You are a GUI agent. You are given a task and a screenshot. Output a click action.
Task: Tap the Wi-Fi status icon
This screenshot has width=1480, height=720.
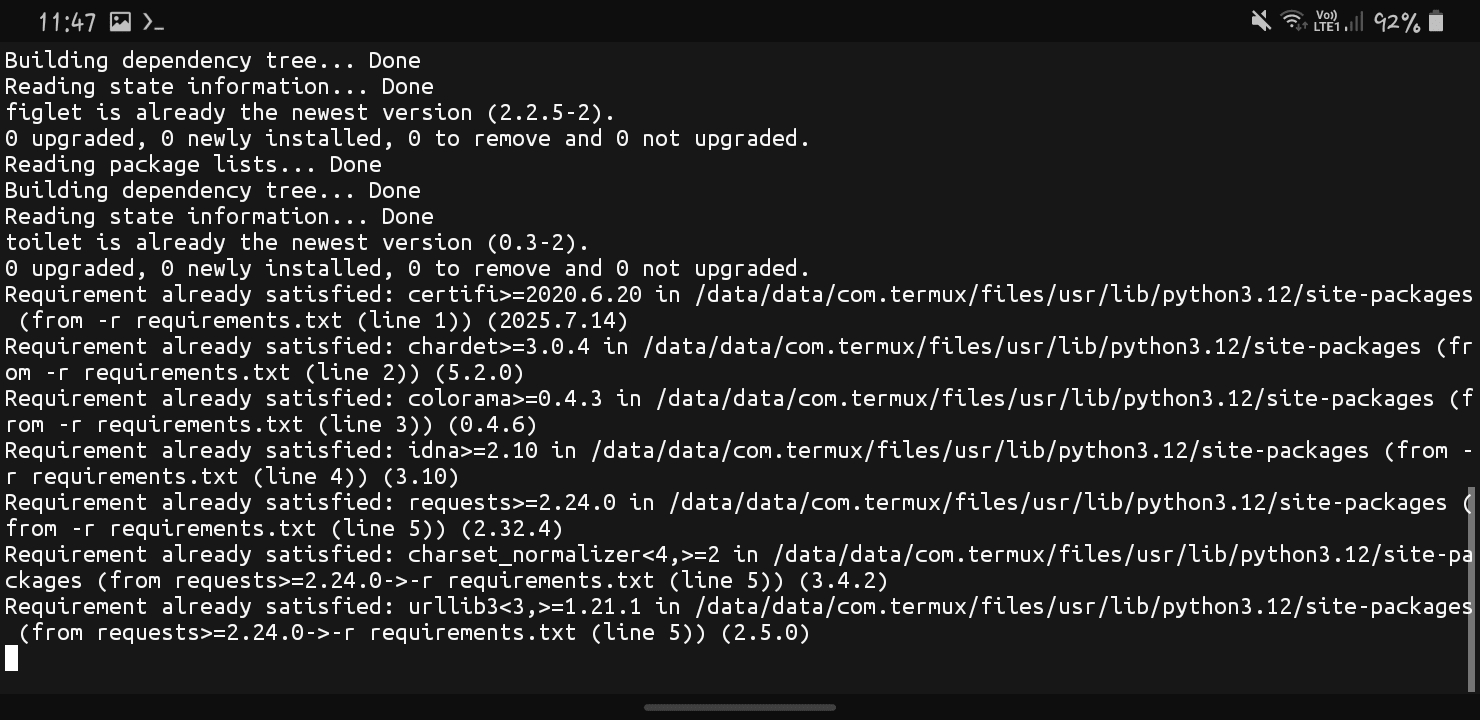coord(1293,21)
